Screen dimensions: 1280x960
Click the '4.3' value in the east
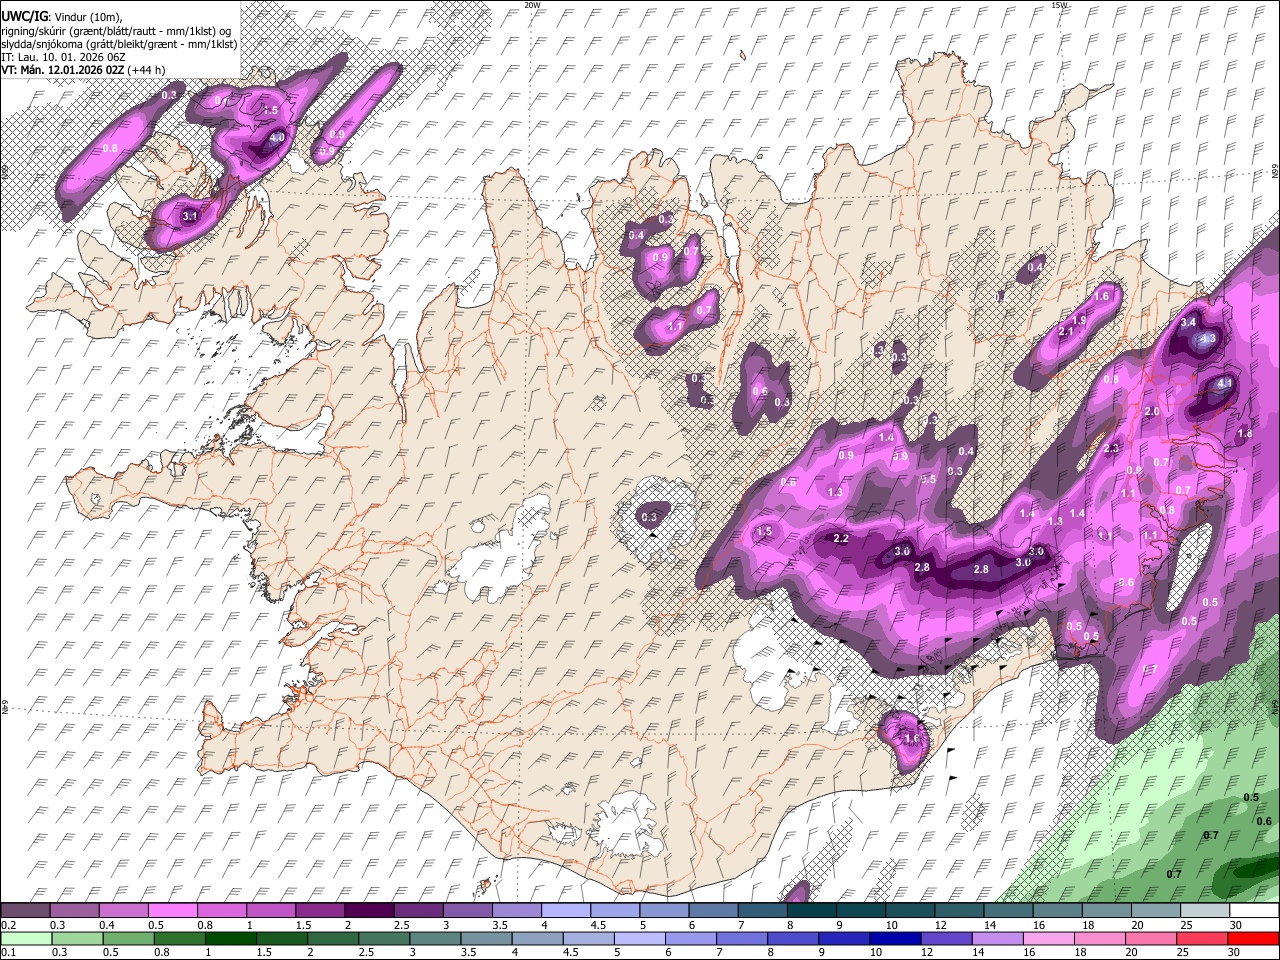pyautogui.click(x=1207, y=339)
